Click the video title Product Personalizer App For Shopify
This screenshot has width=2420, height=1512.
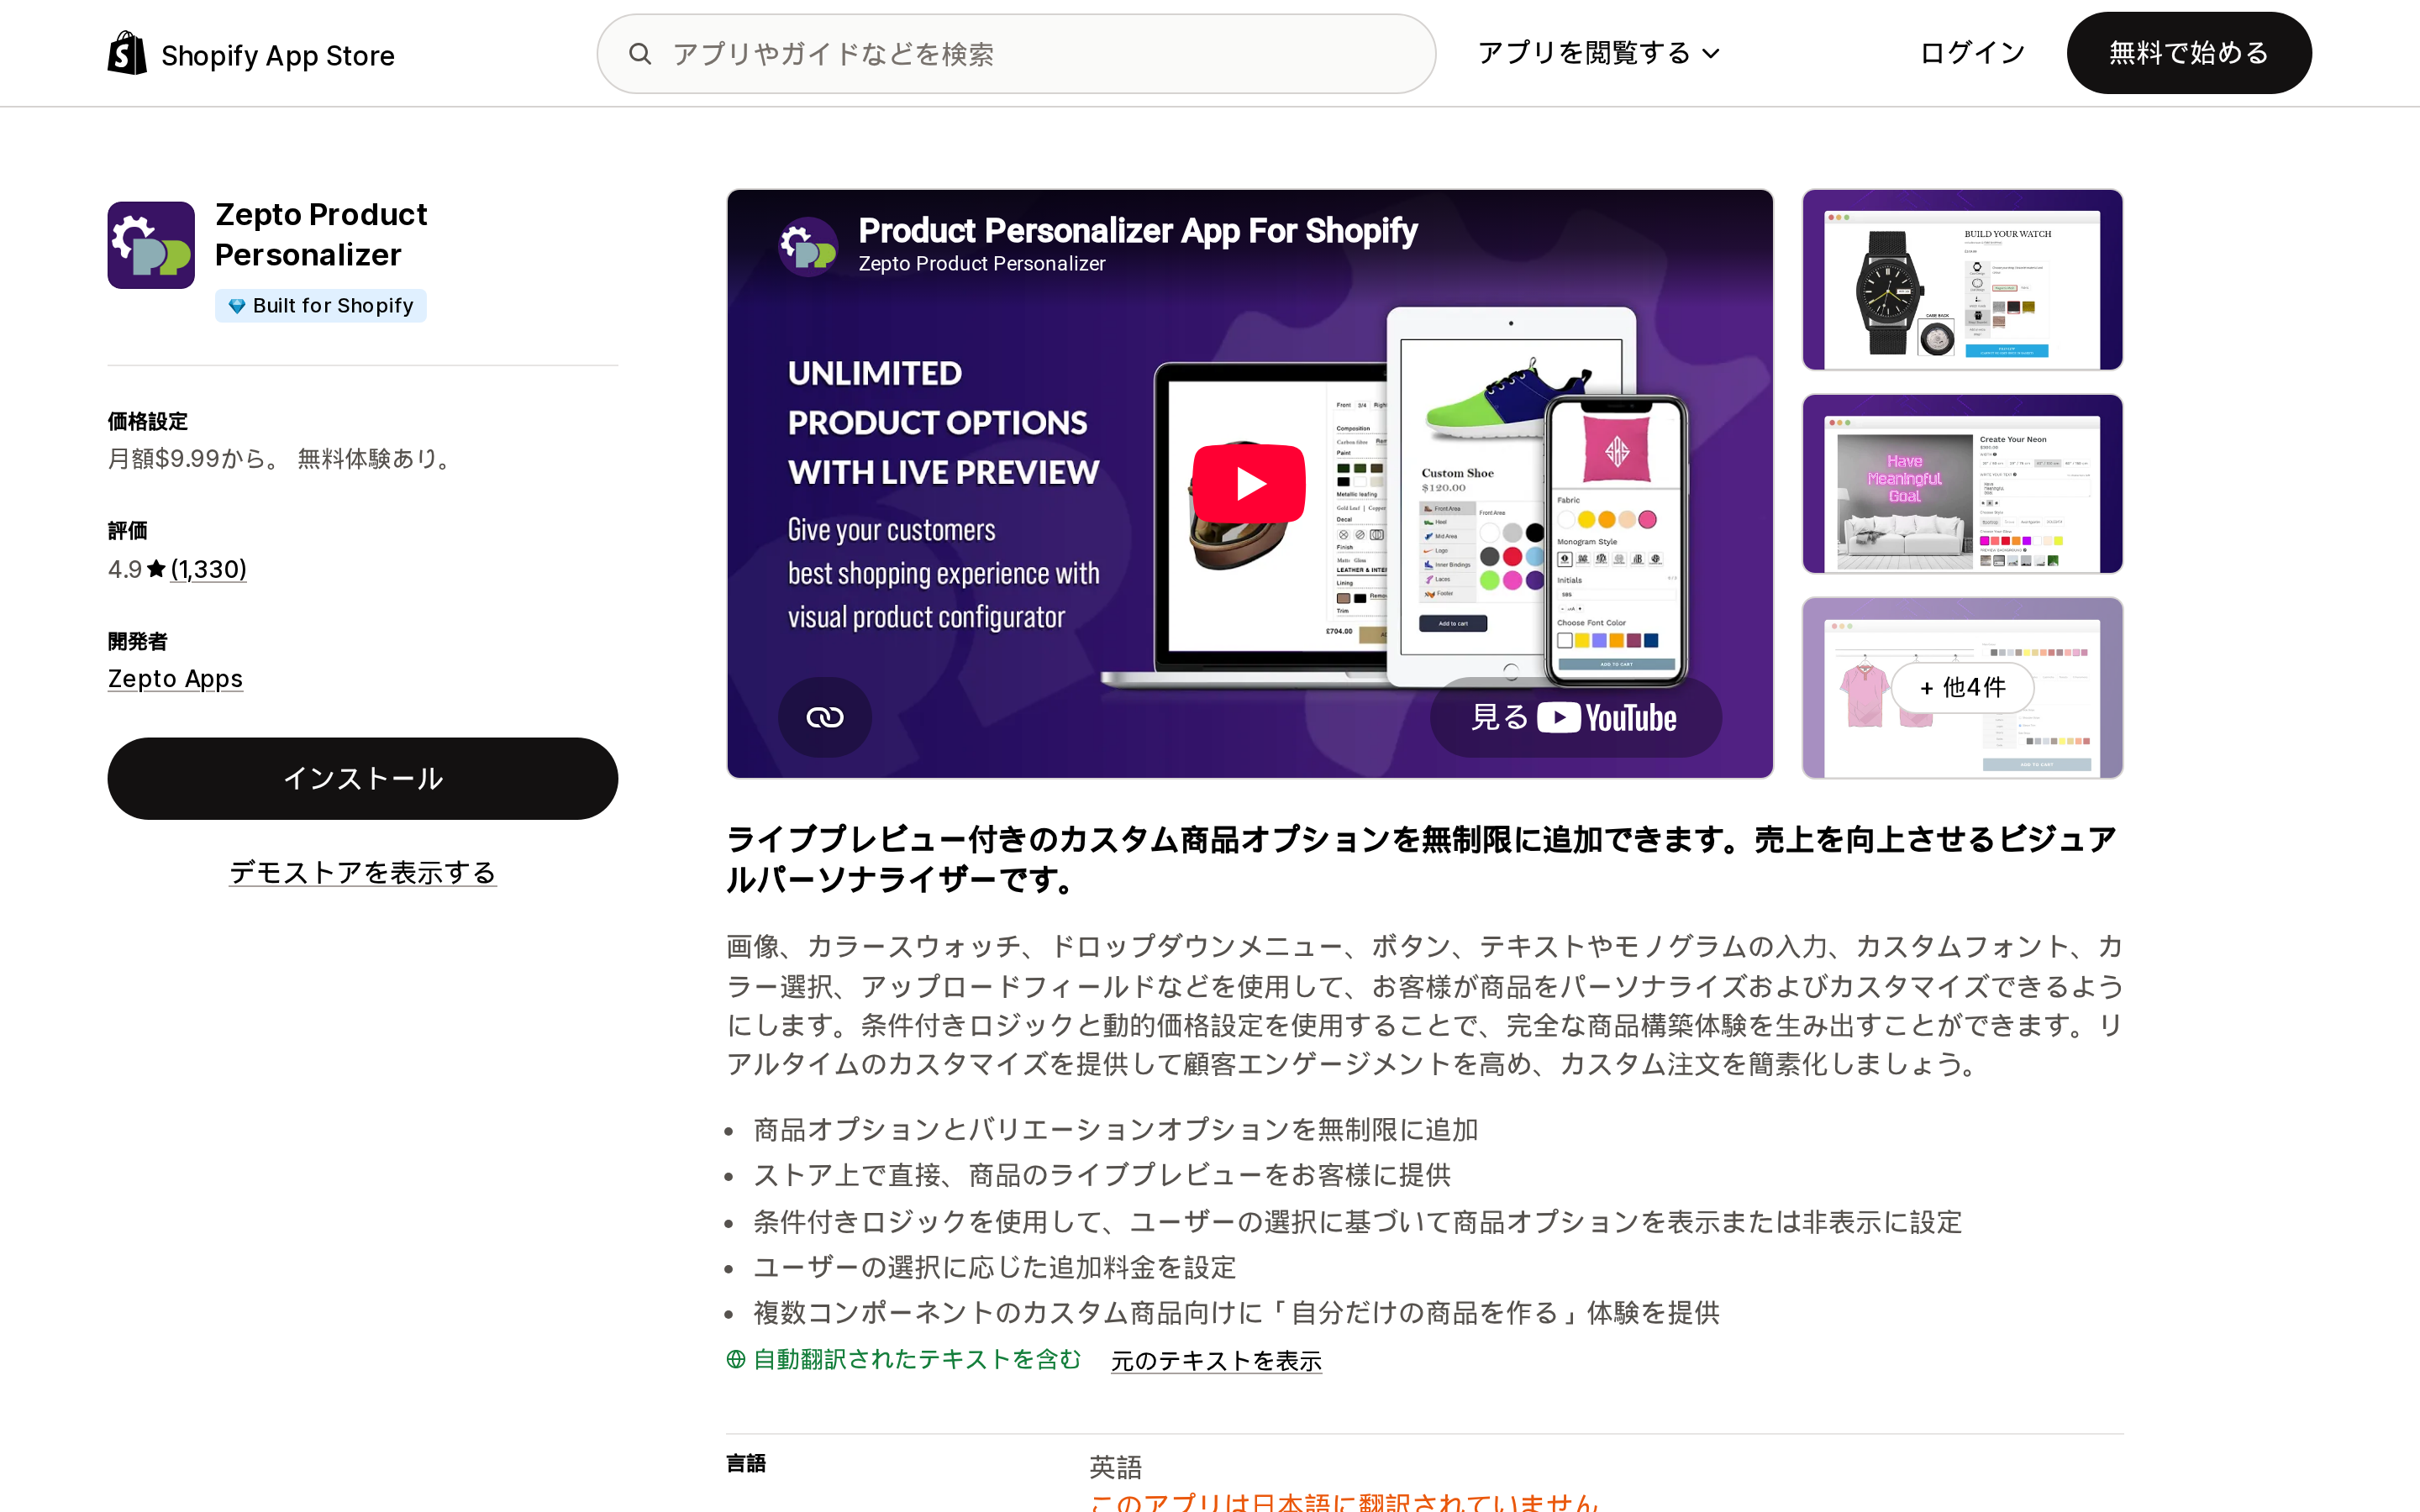1138,231
